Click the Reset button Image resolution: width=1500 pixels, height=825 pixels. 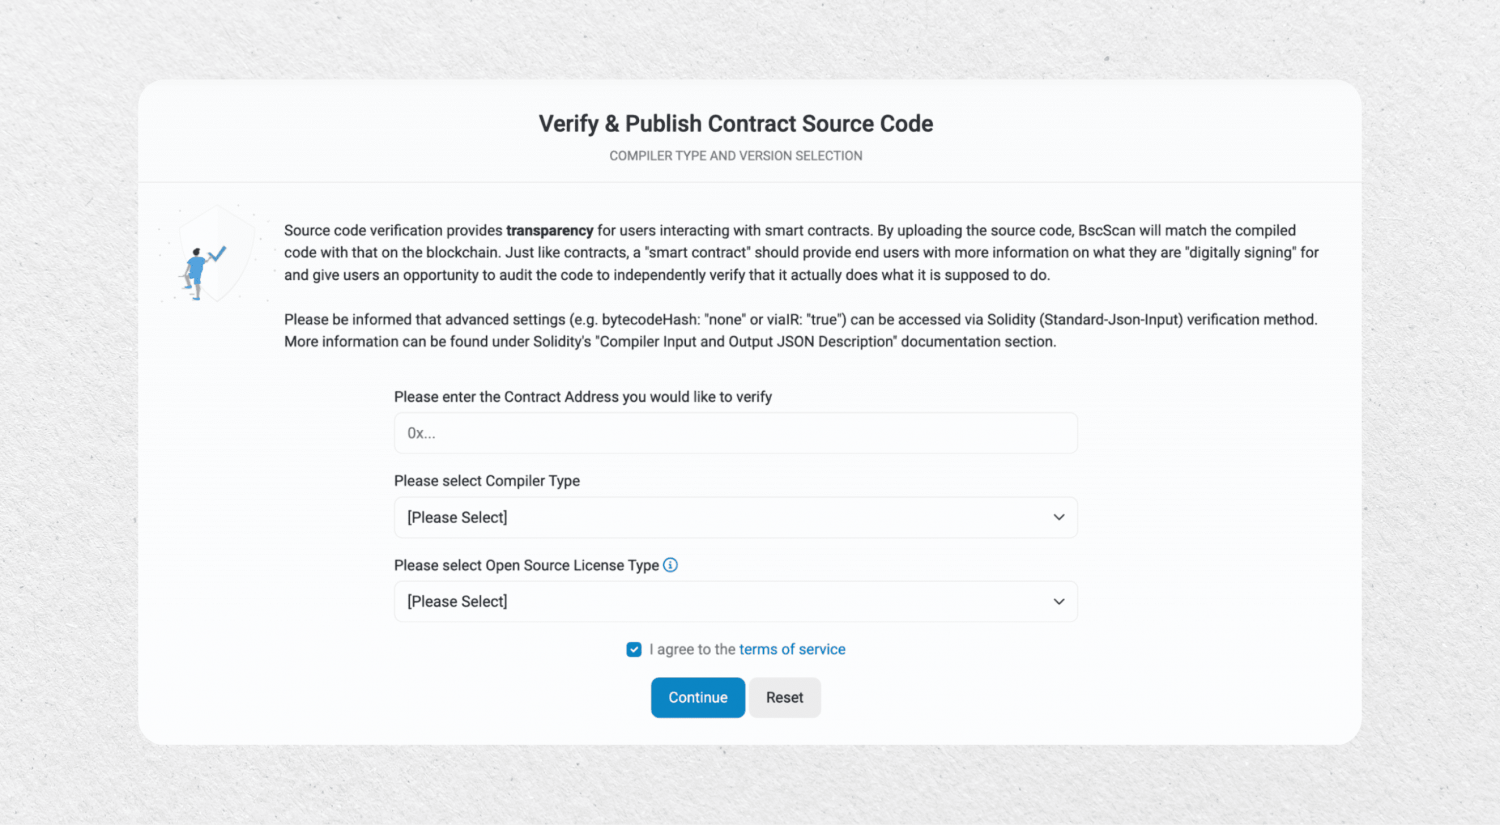coord(784,698)
